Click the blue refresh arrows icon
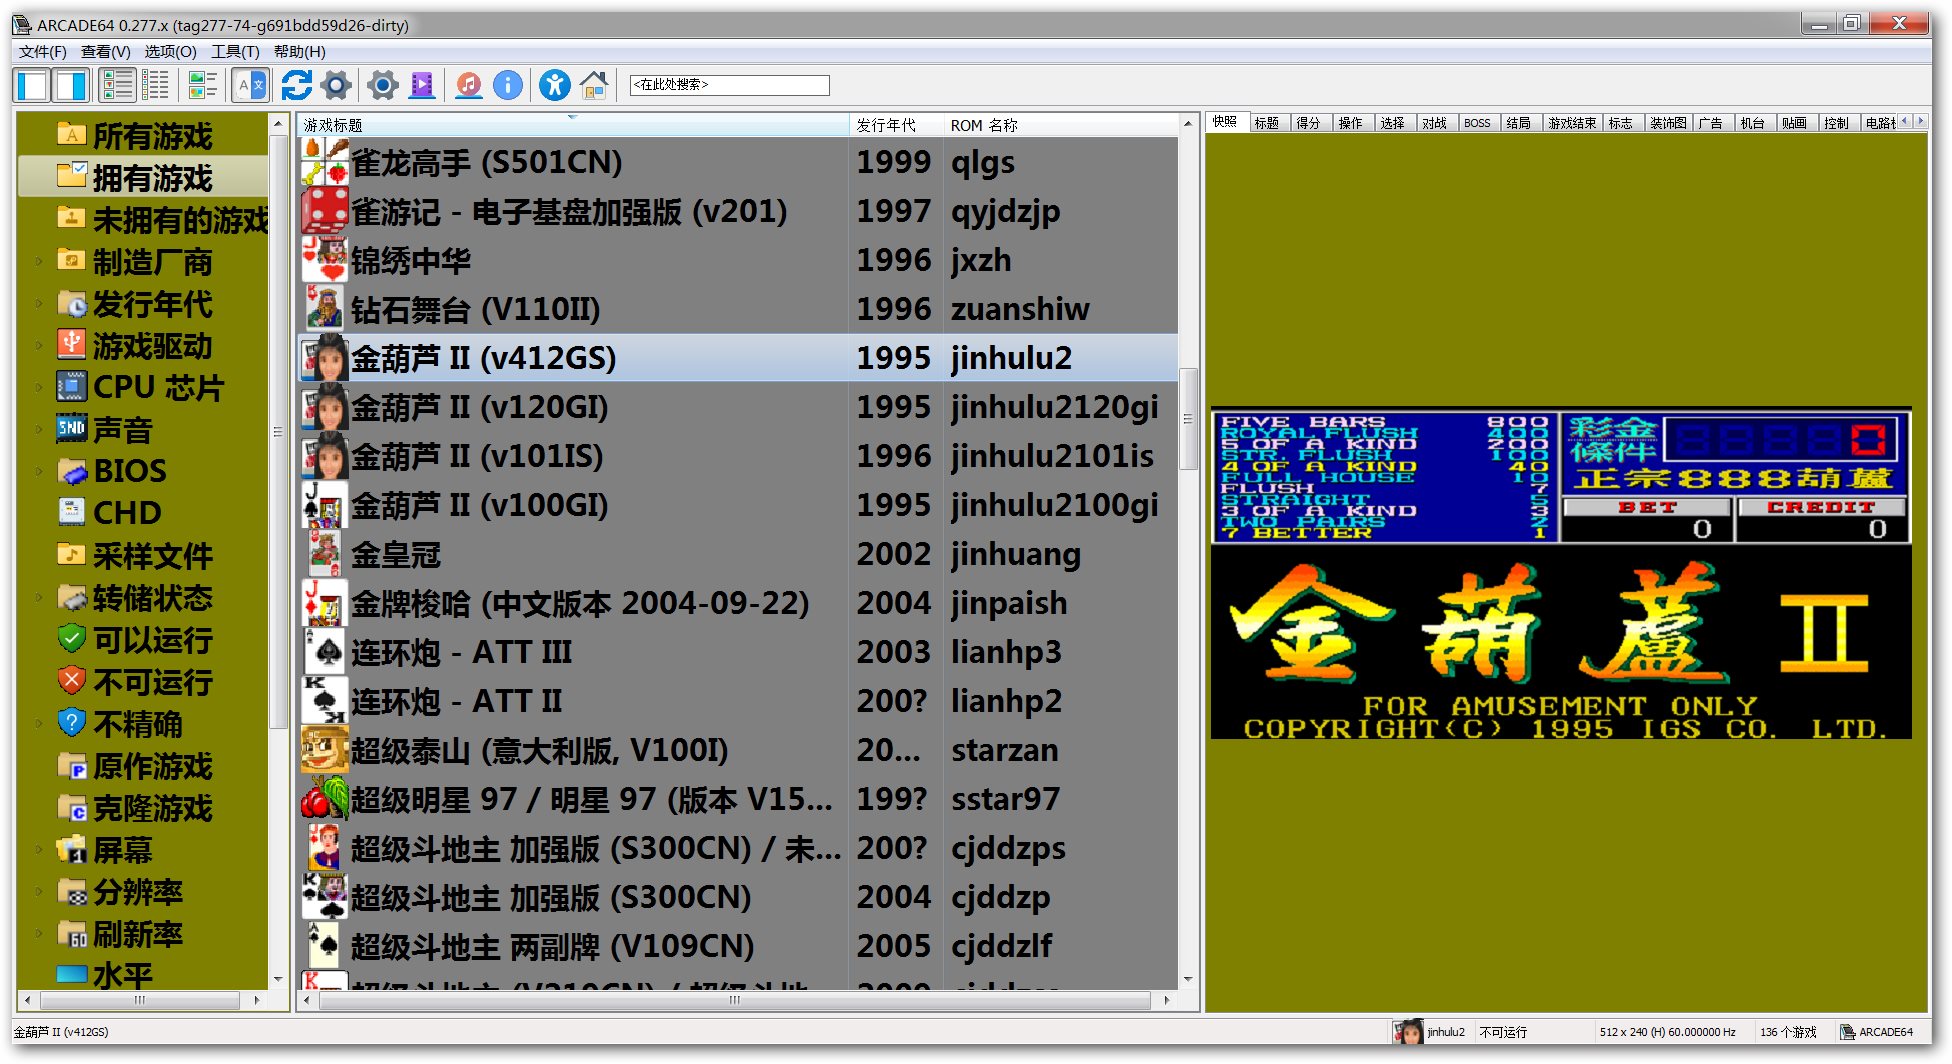Image resolution: width=1952 pixels, height=1064 pixels. pos(296,86)
